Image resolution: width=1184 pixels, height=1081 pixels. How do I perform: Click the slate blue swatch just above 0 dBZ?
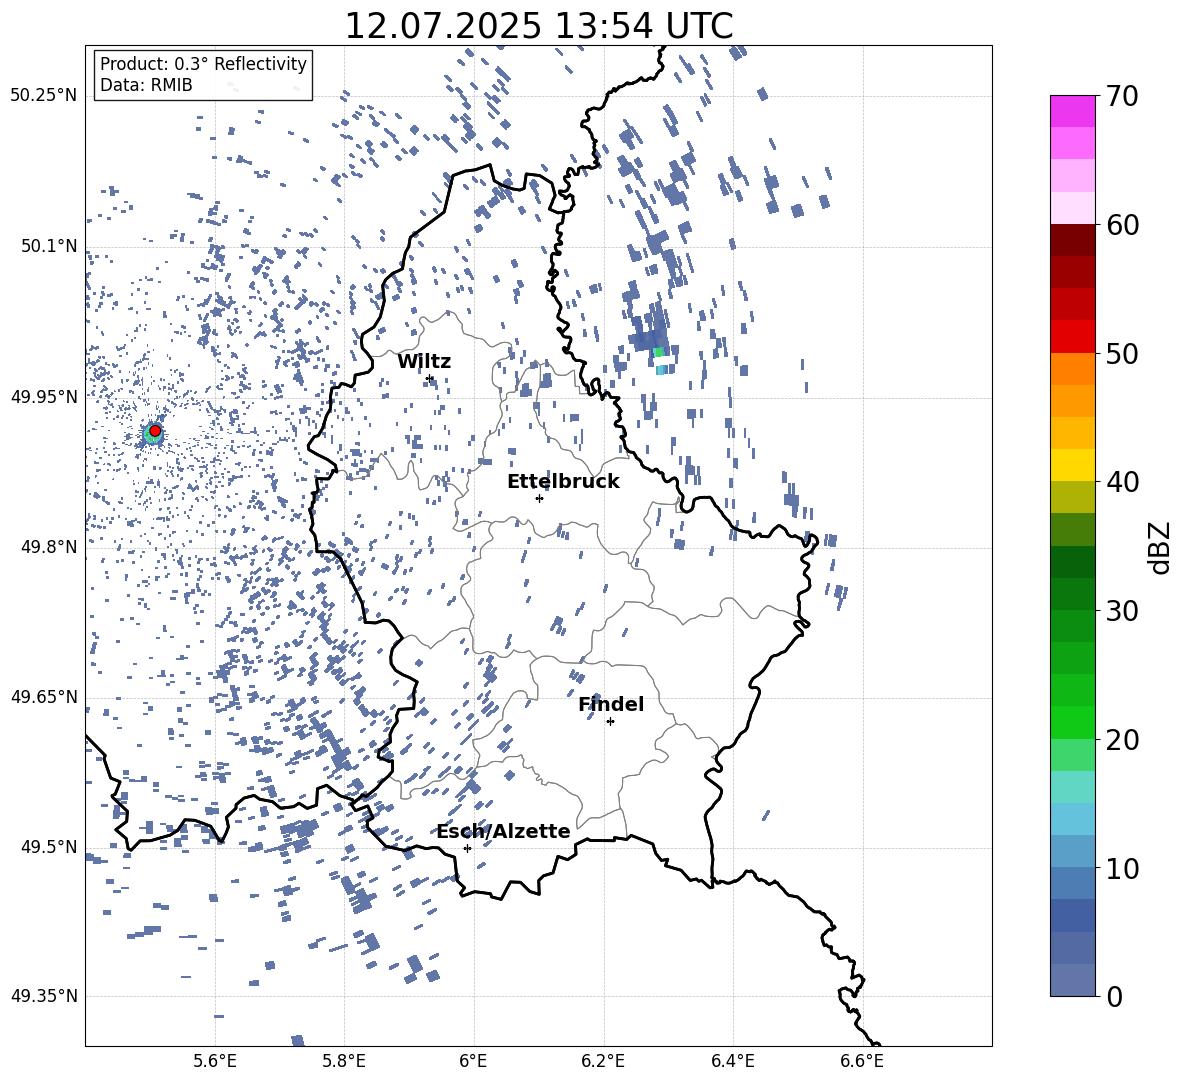[x=1072, y=980]
